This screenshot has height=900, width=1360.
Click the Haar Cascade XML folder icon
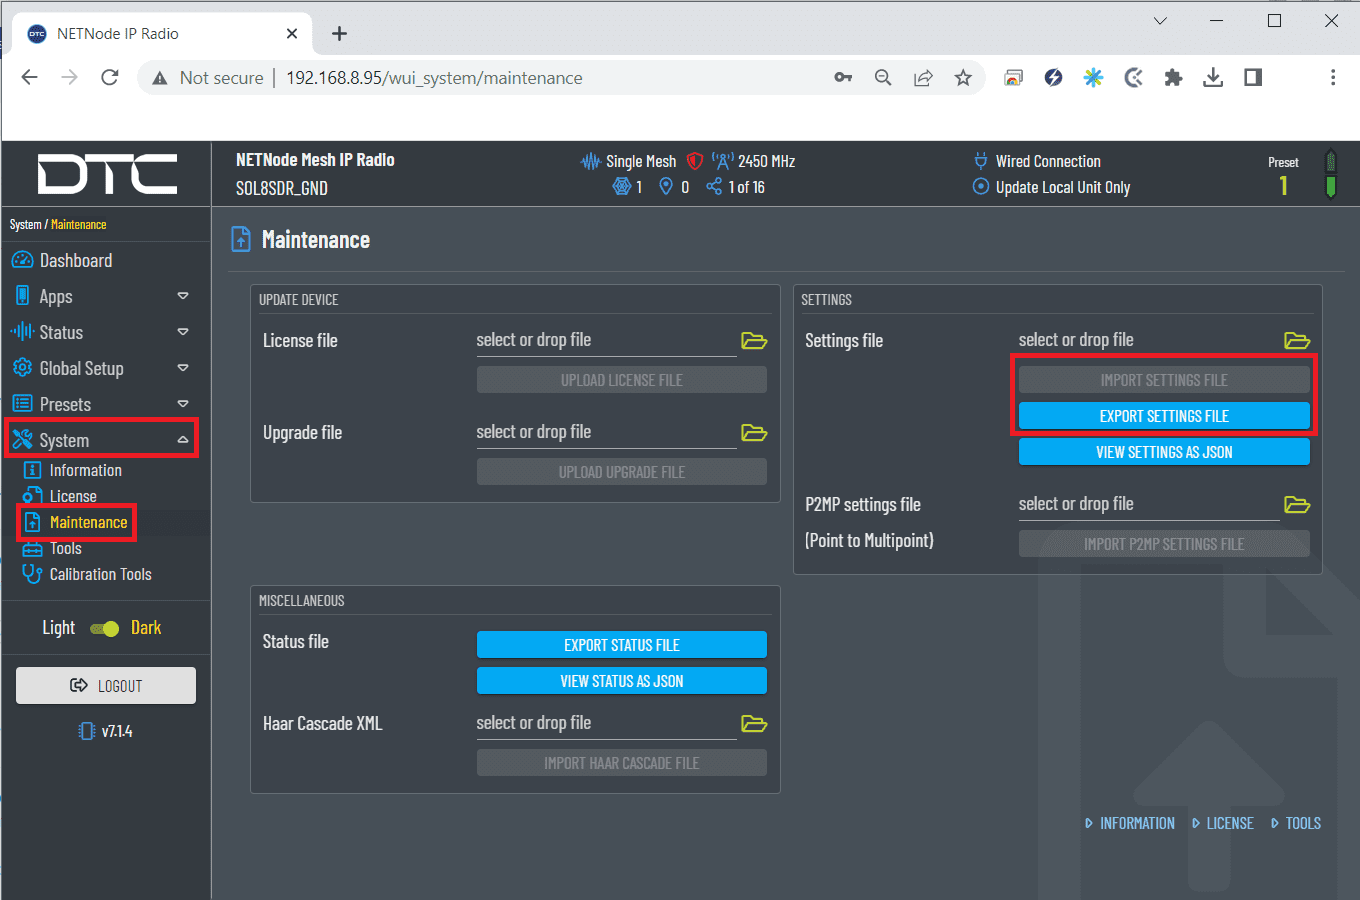coord(754,724)
